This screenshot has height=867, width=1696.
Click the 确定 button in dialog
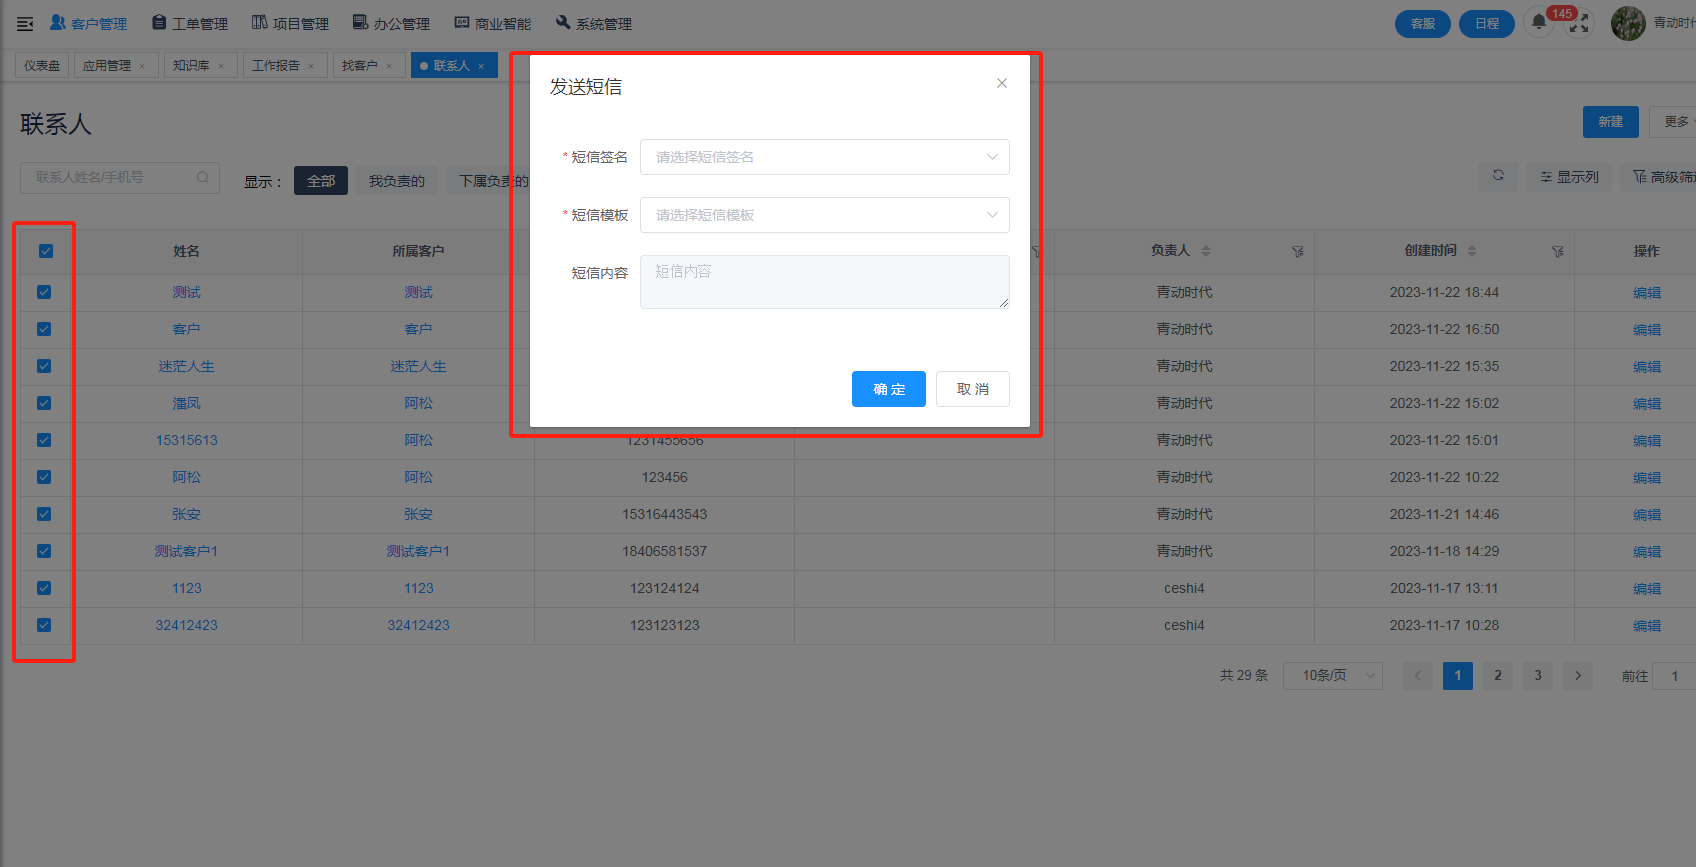888,389
